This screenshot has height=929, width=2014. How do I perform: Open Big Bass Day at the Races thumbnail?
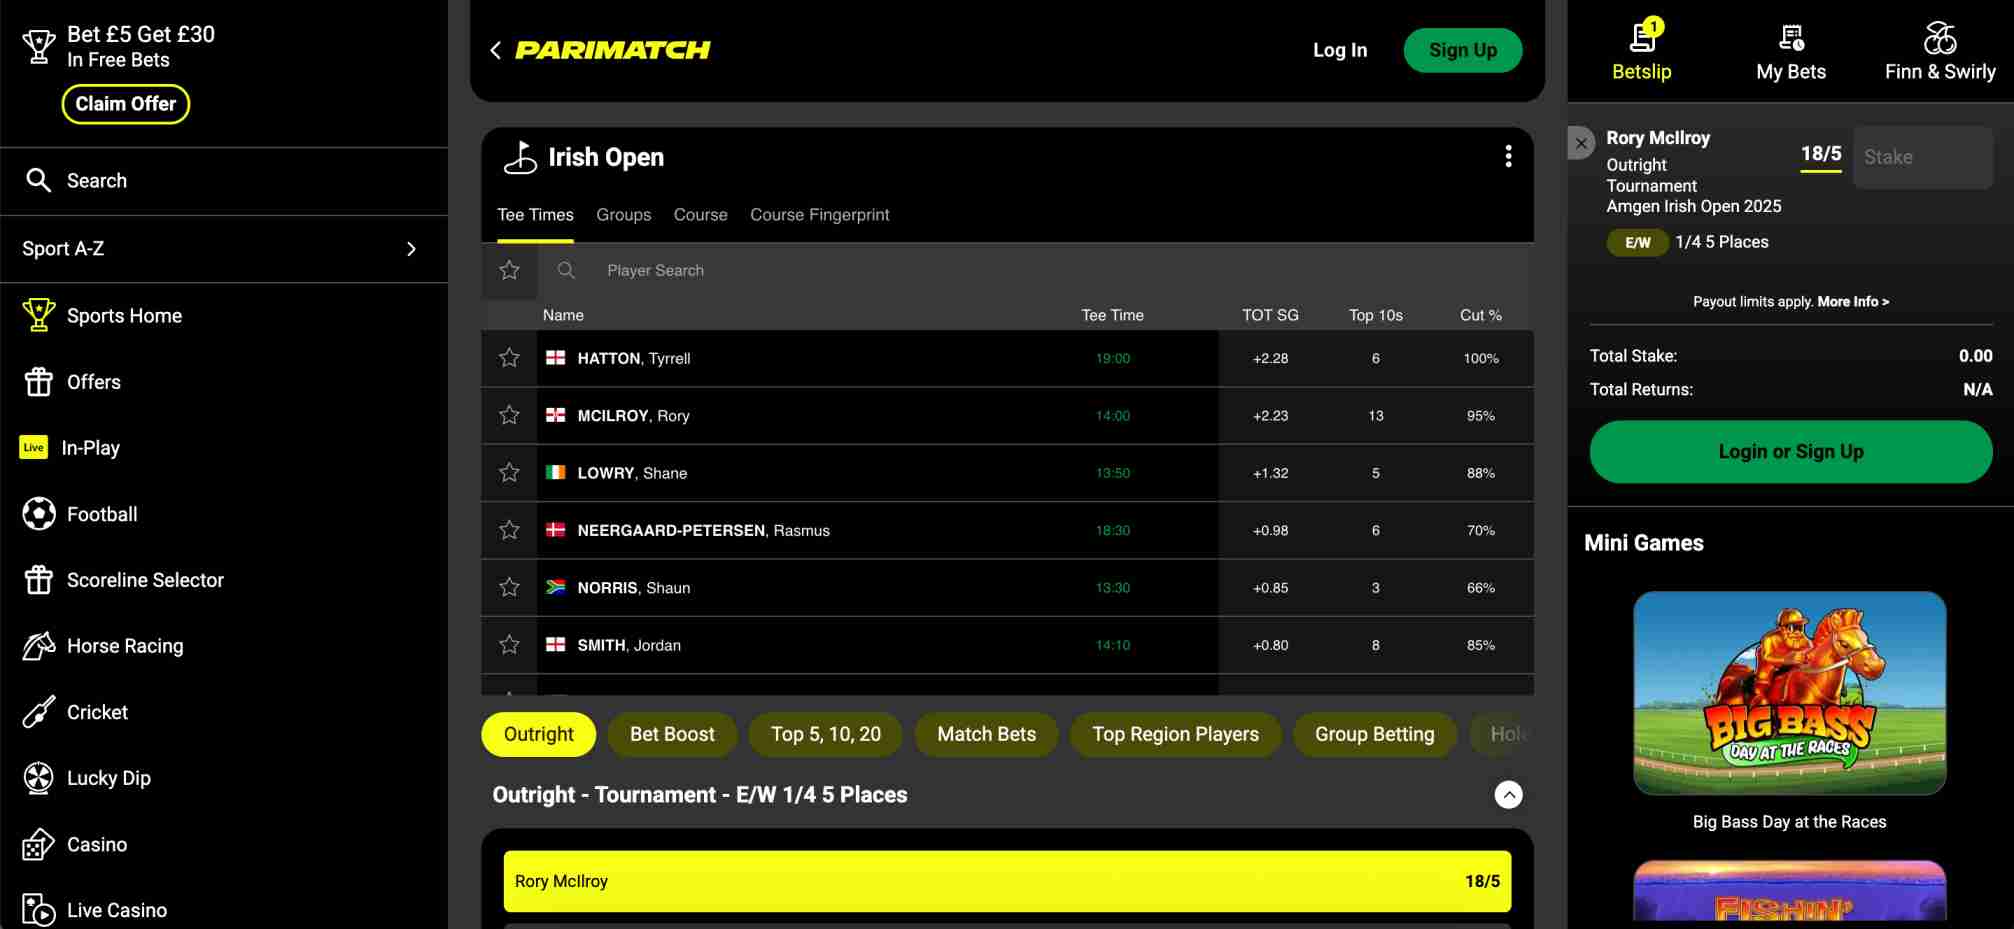[x=1789, y=692]
